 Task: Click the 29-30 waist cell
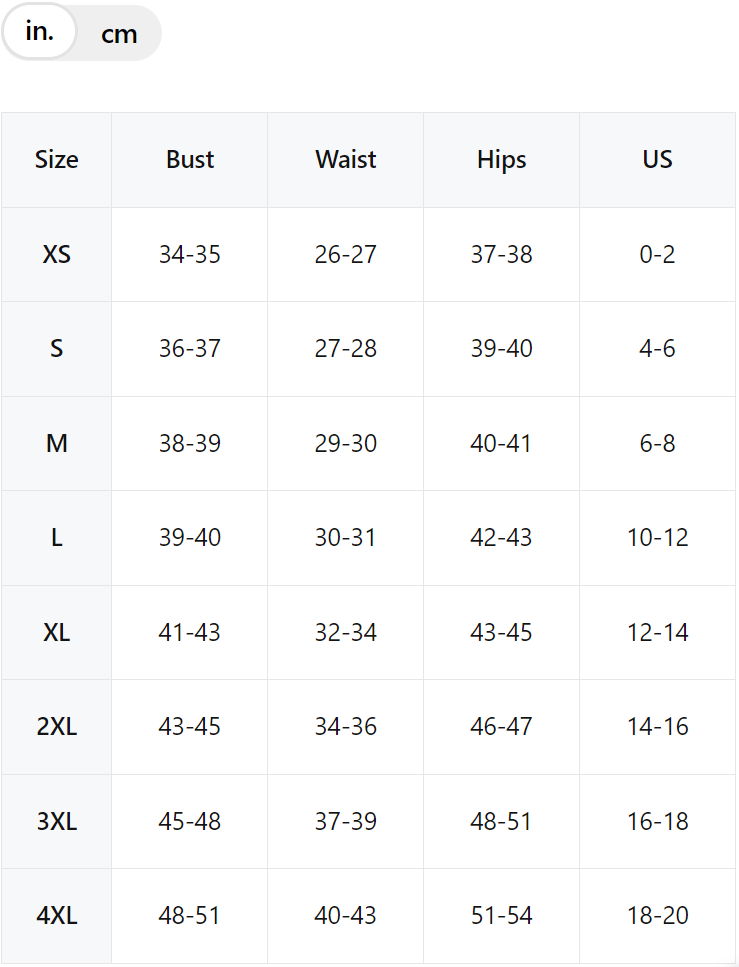tap(346, 444)
